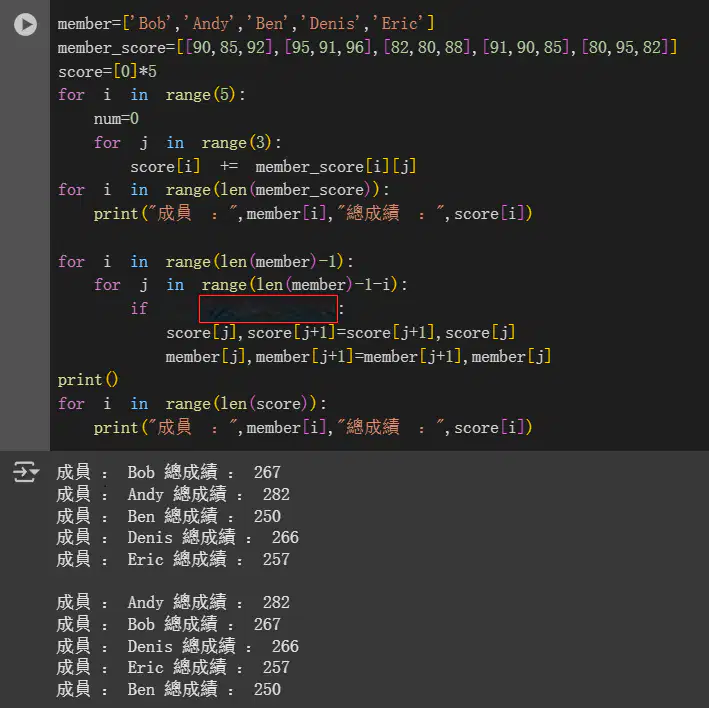Click sorted output row "Eric 總成績 : 257"
This screenshot has width=709, height=708.
[x=173, y=668]
